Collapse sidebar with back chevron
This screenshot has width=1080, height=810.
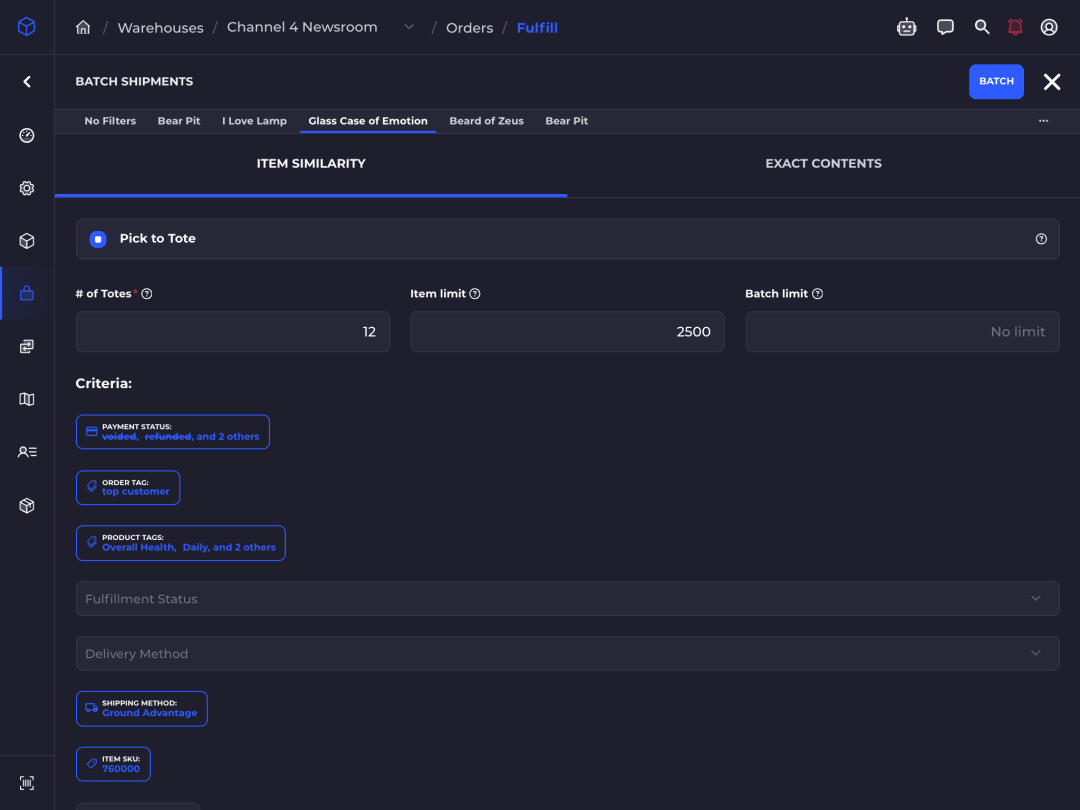click(27, 82)
